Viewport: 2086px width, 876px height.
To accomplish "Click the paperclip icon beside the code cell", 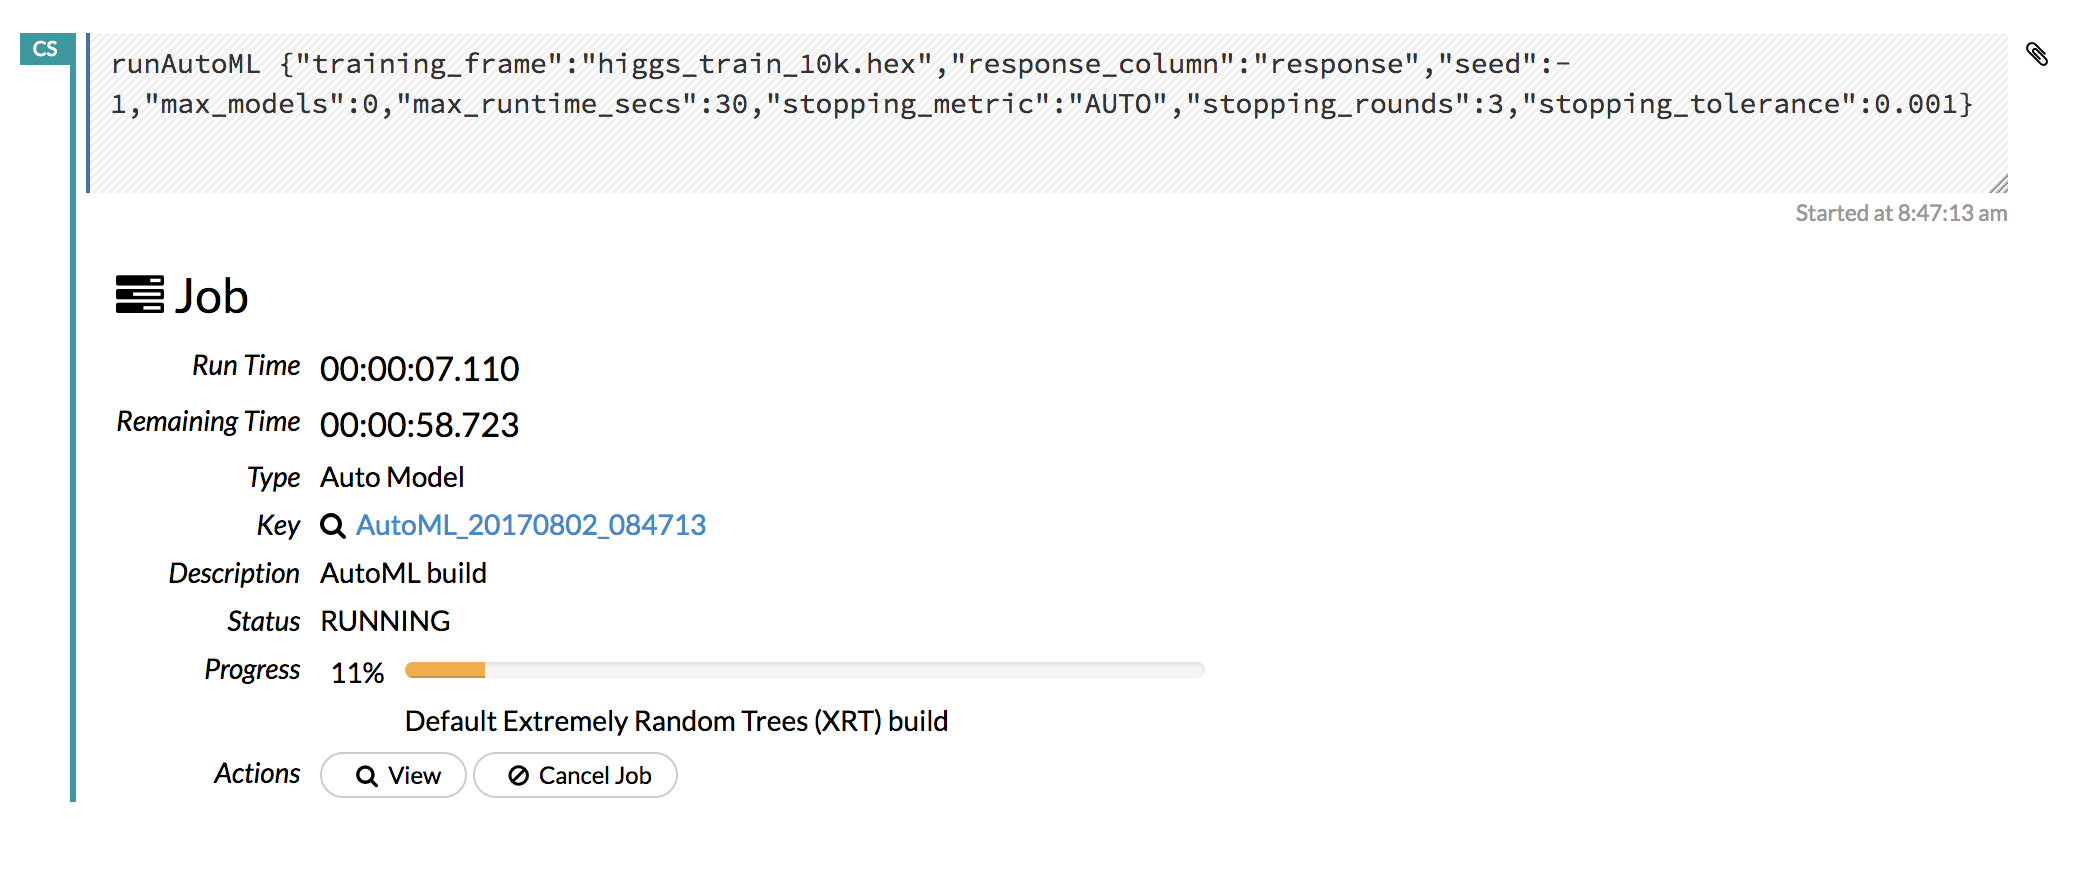I will [2037, 54].
